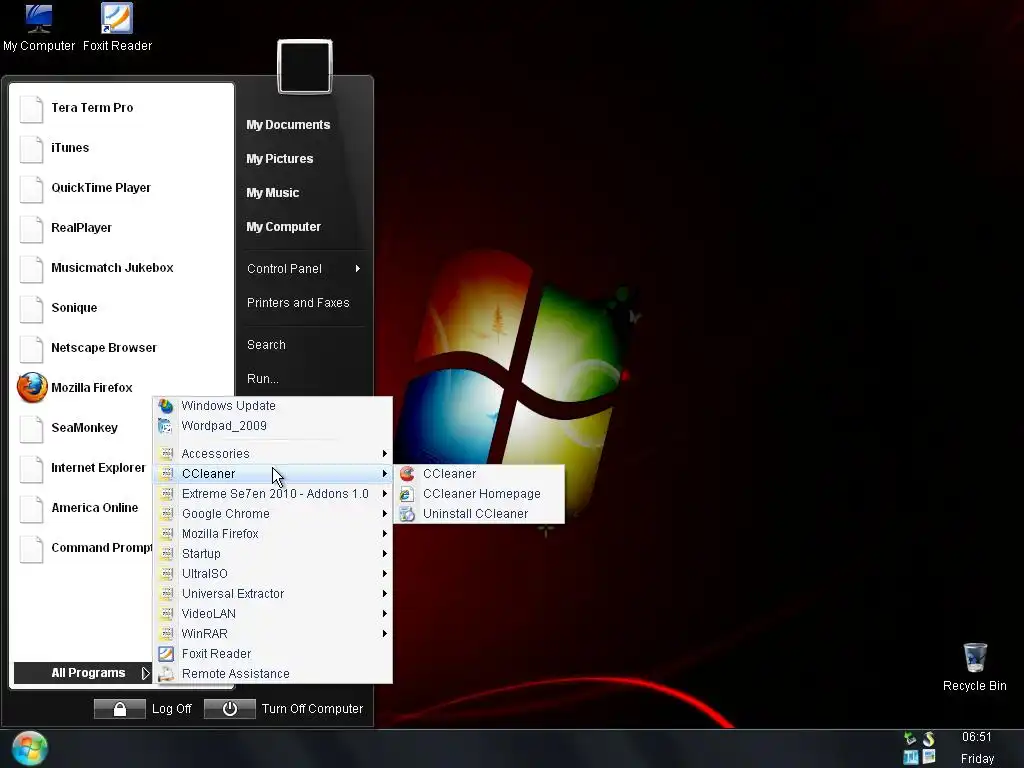Click the Friday day label in taskbar
The height and width of the screenshot is (768, 1024).
977,759
